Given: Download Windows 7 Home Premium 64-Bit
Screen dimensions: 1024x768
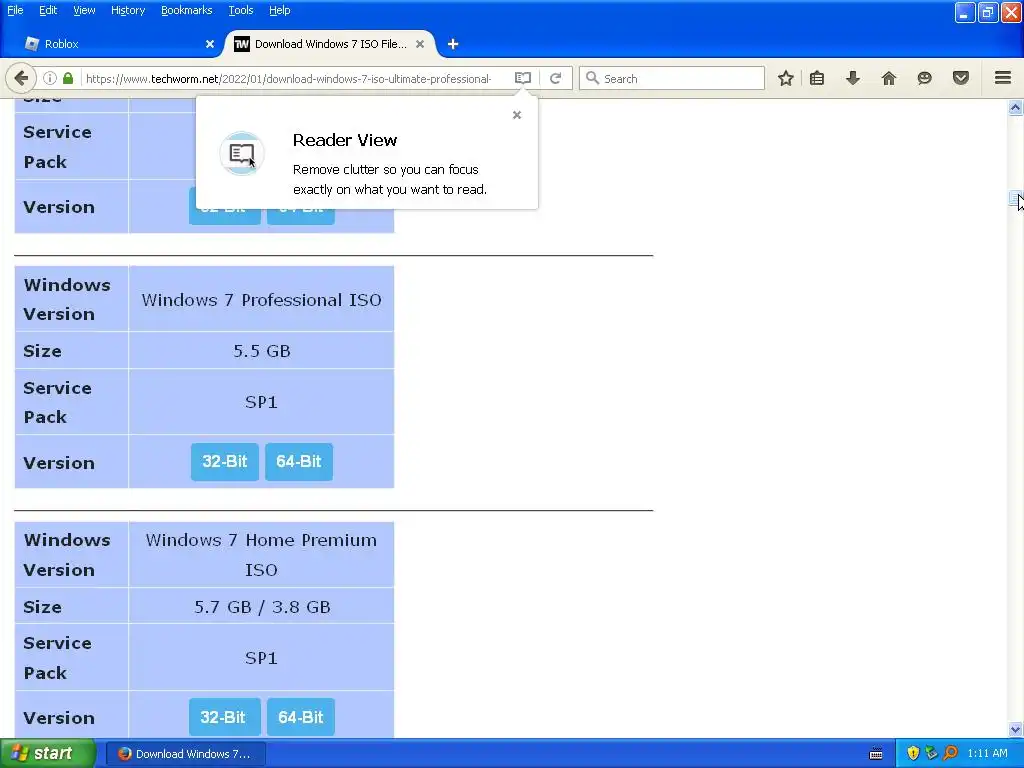Looking at the screenshot, I should point(300,717).
